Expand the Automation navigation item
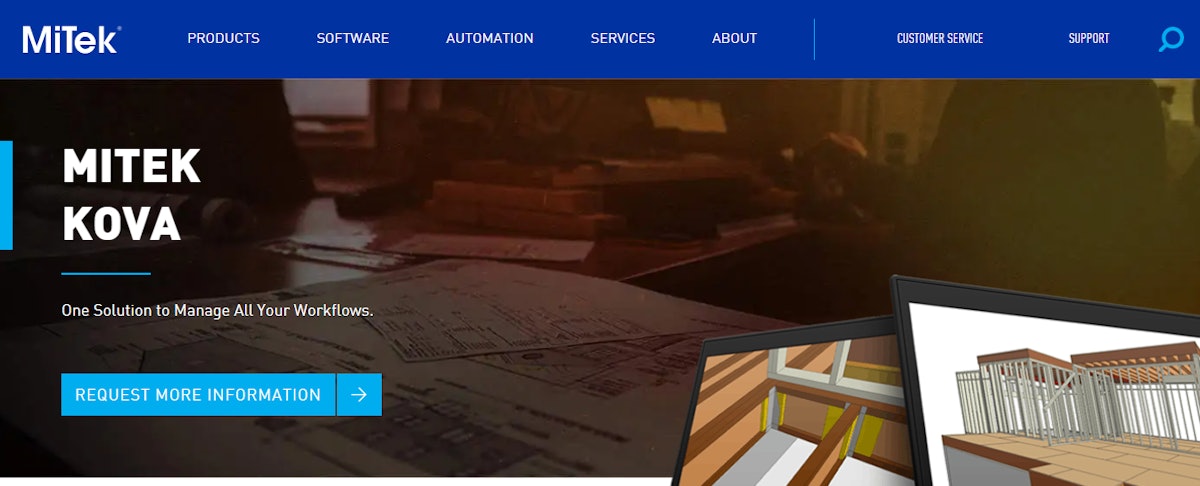 [489, 39]
